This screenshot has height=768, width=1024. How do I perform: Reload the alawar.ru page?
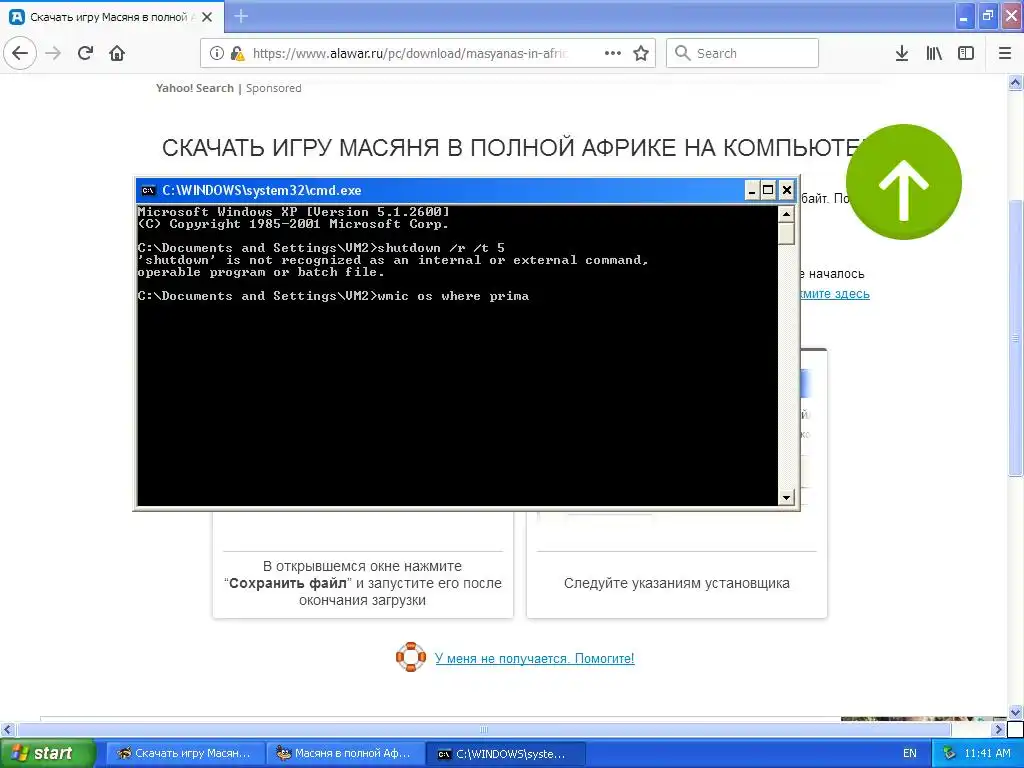[x=86, y=53]
